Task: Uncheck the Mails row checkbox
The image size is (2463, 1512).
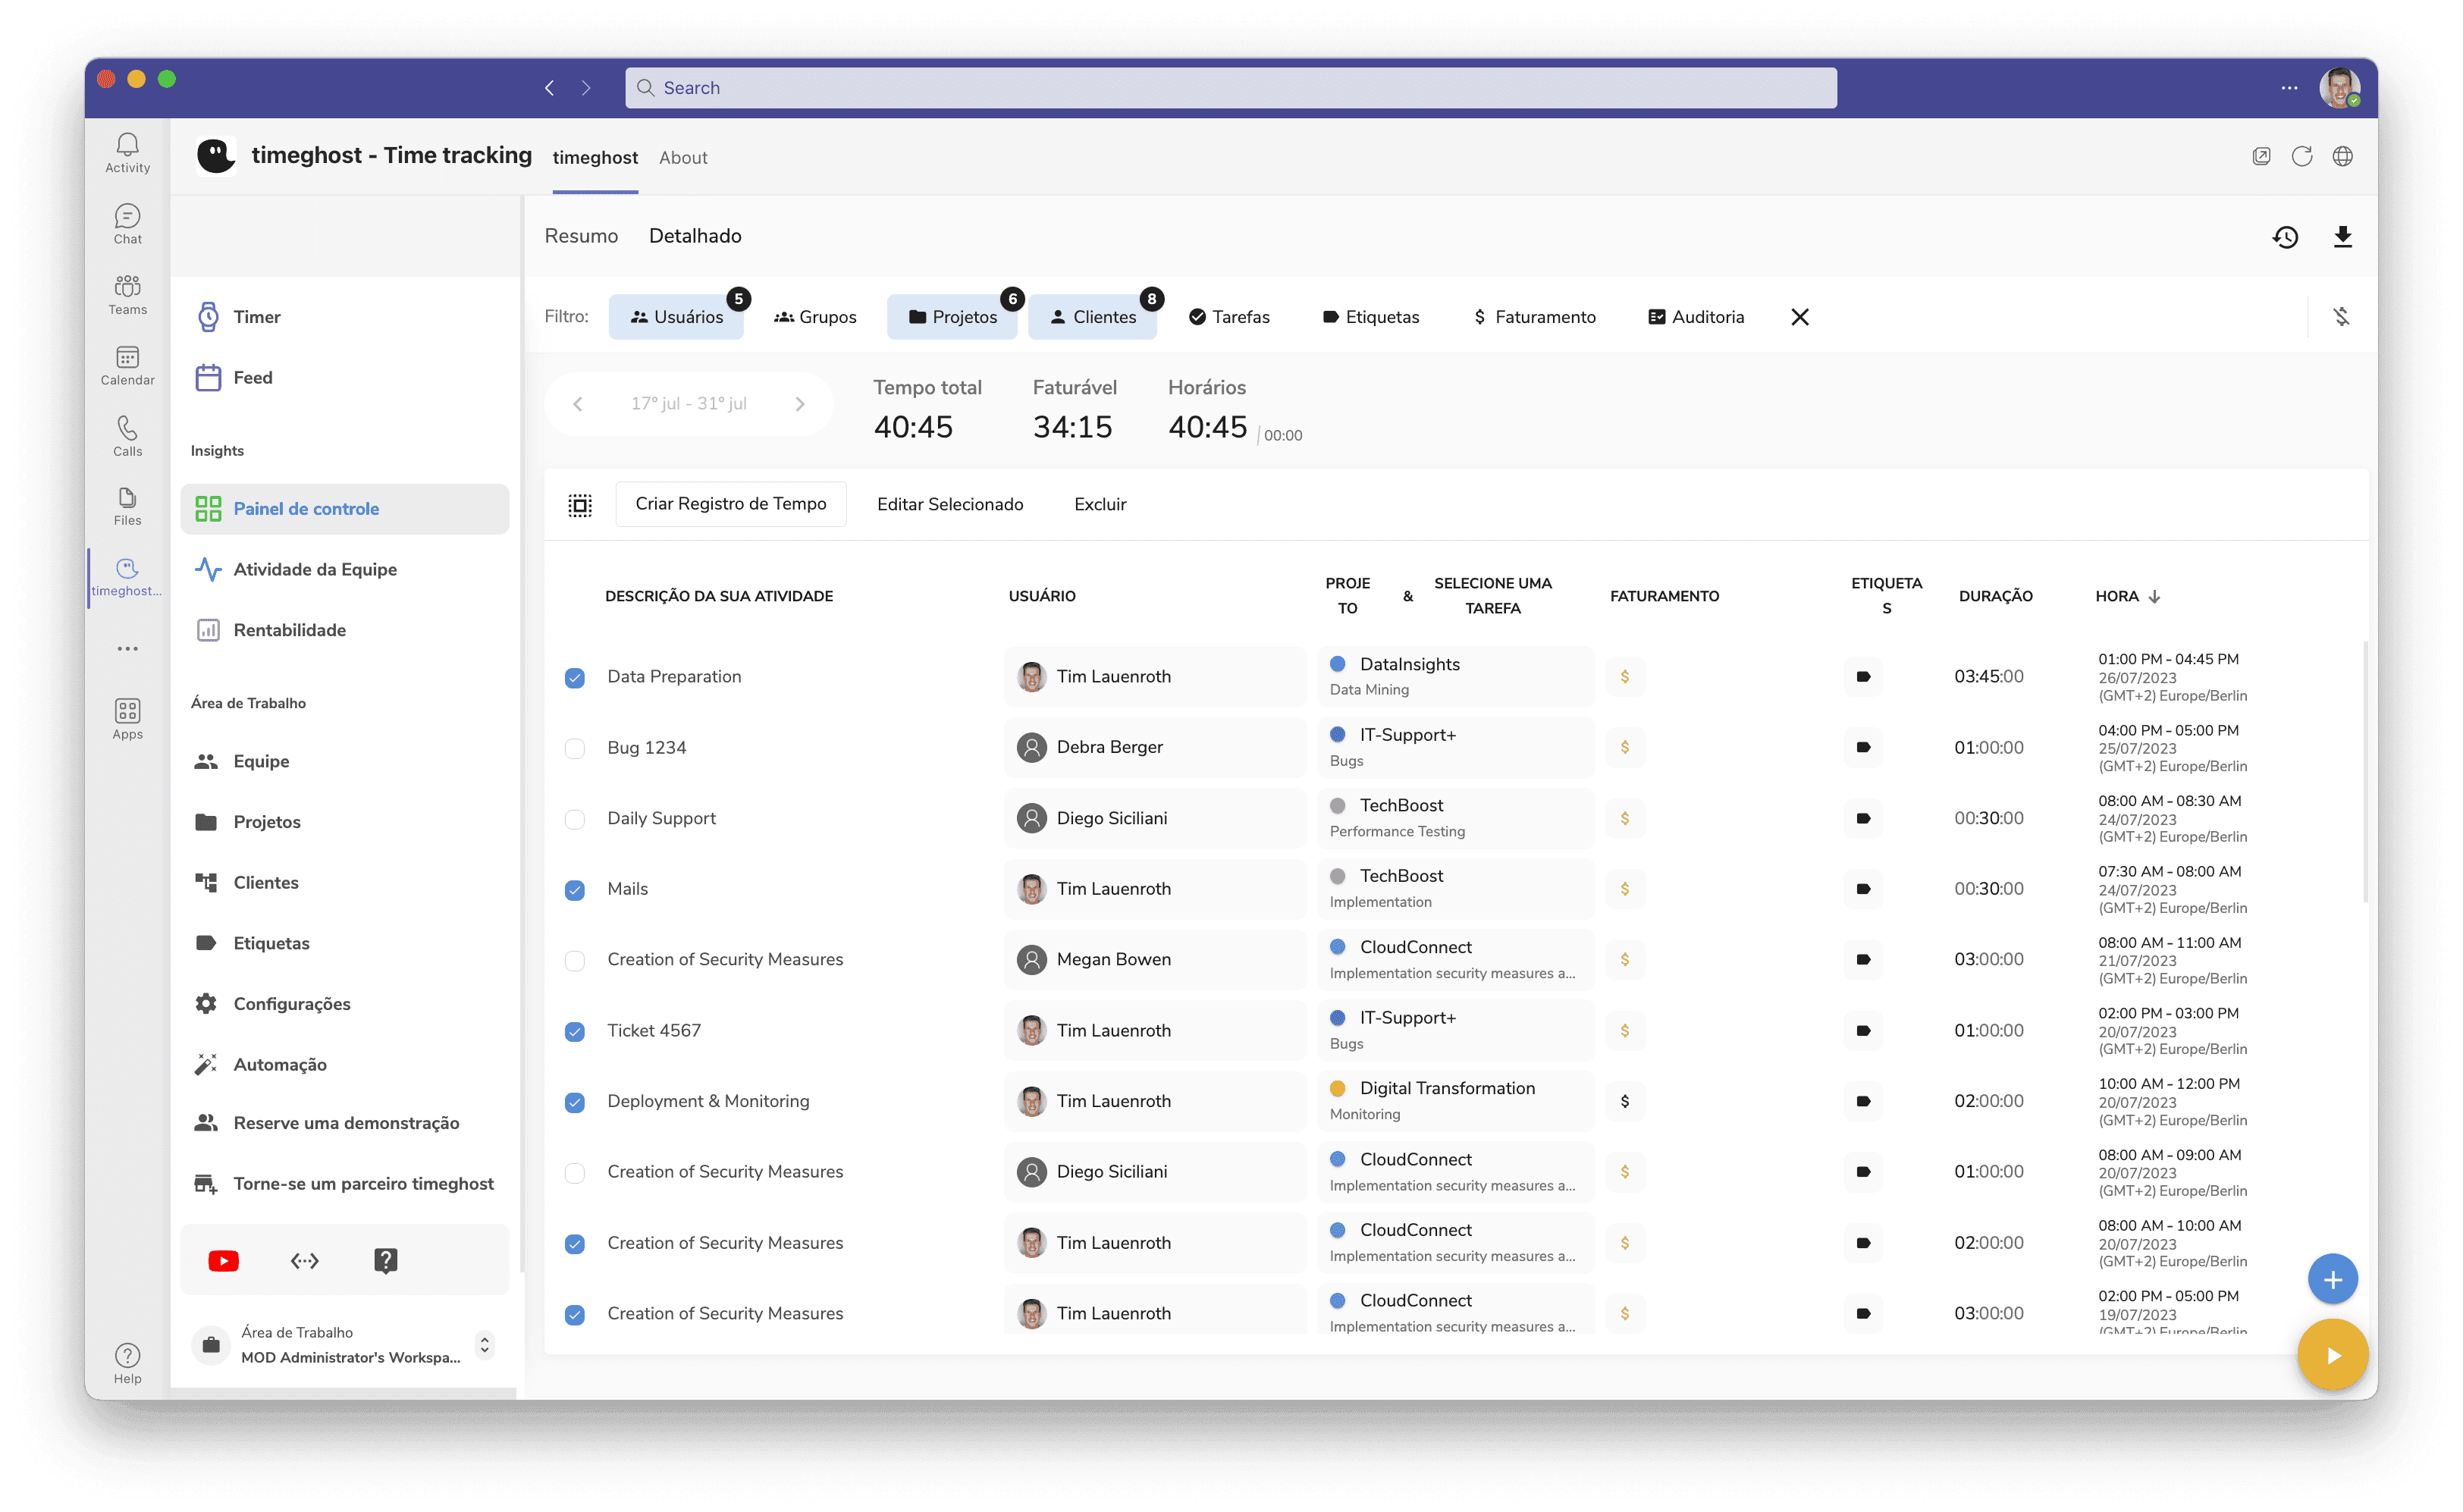Action: tap(575, 890)
